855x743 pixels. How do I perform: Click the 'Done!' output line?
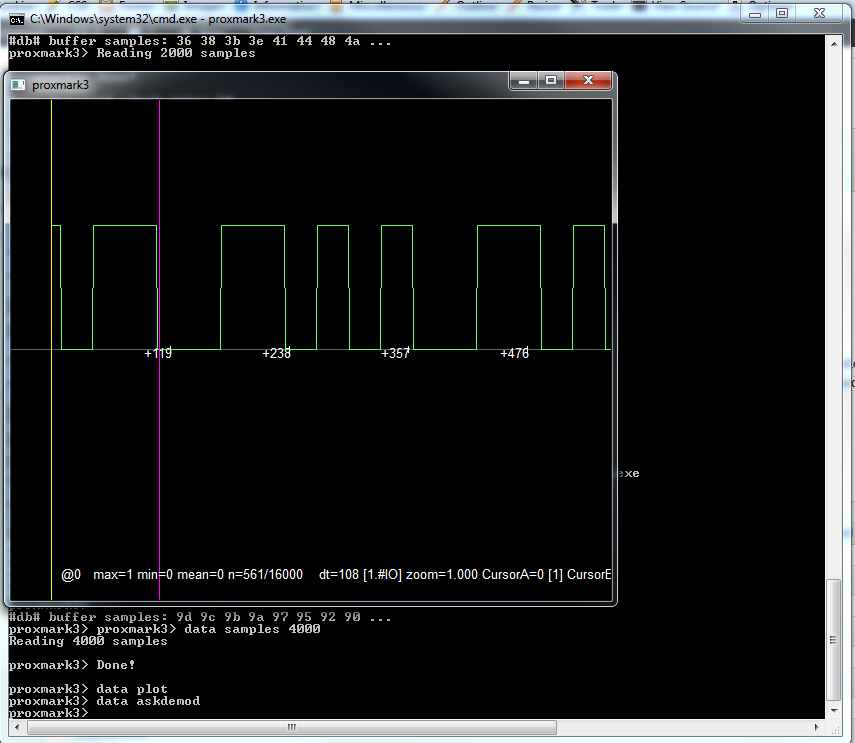coord(116,665)
